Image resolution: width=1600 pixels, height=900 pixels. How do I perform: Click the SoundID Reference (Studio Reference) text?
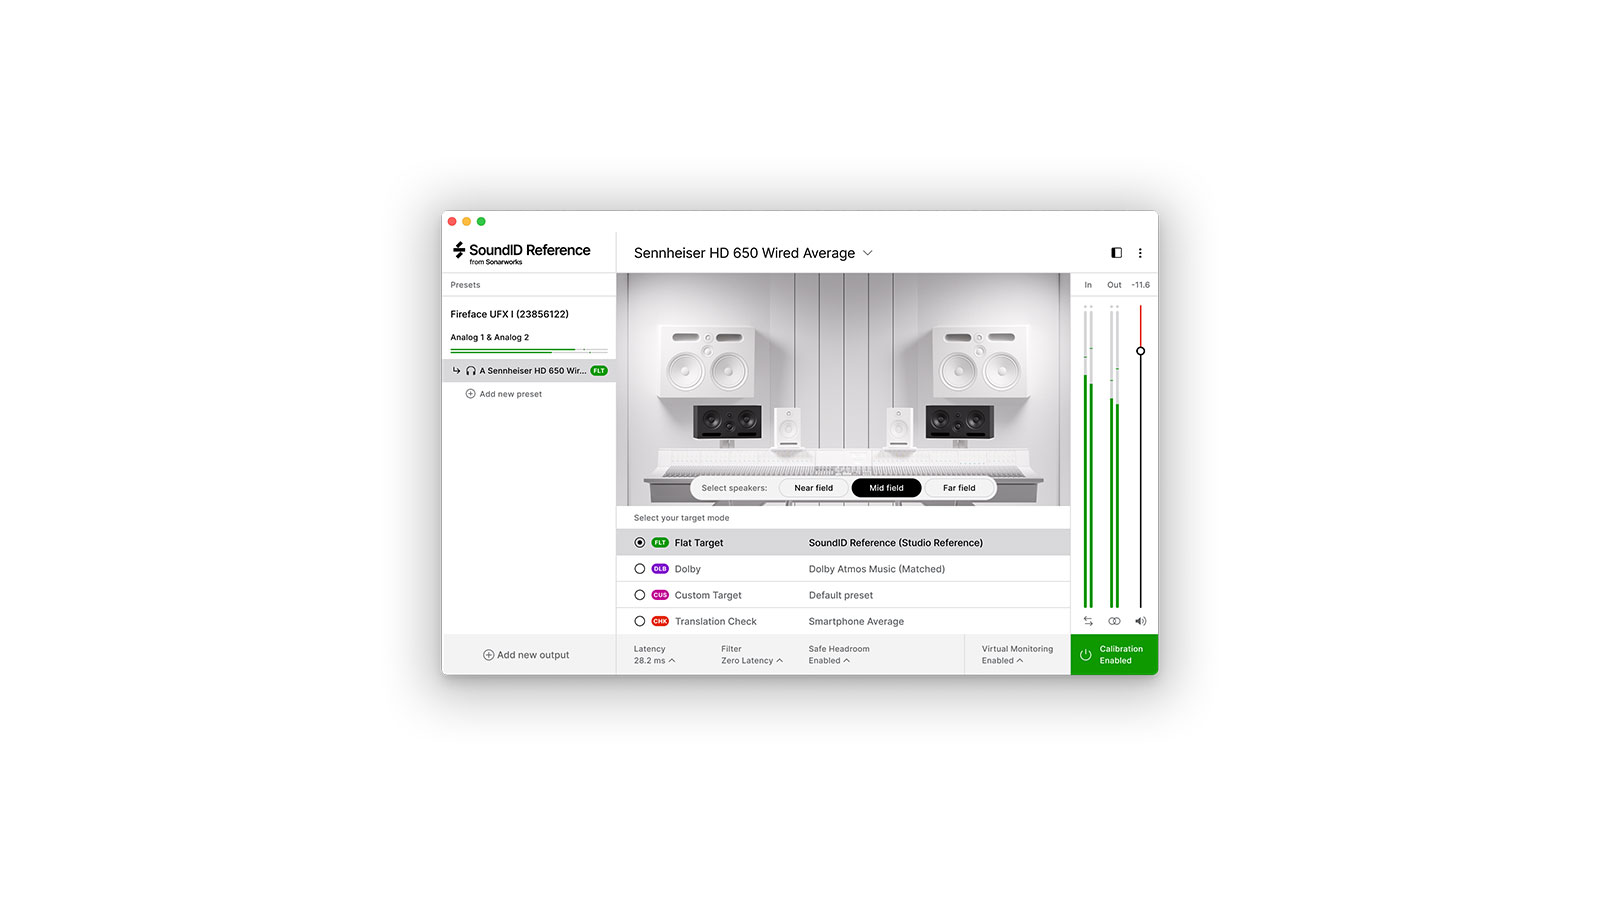point(896,543)
